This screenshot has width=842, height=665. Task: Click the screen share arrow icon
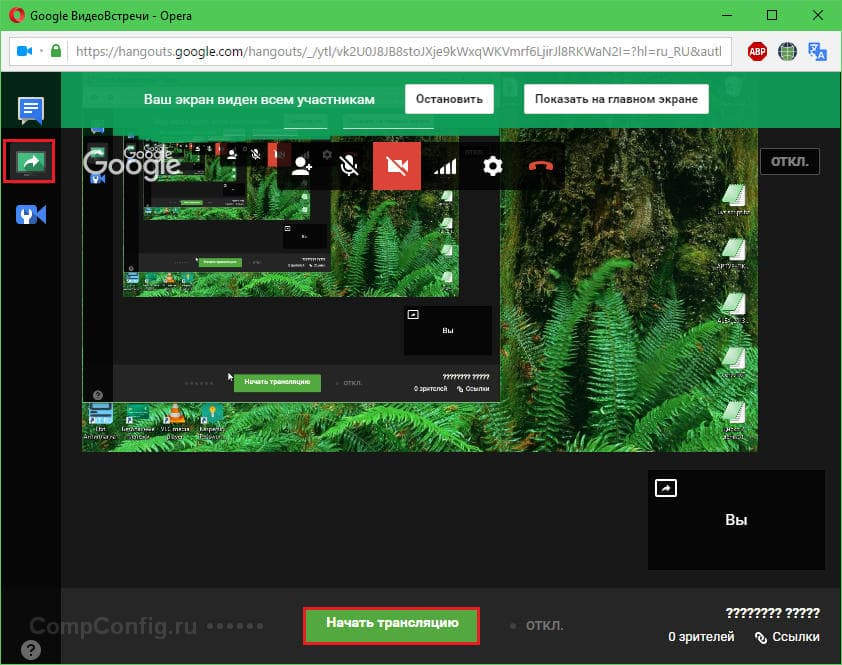coord(30,161)
